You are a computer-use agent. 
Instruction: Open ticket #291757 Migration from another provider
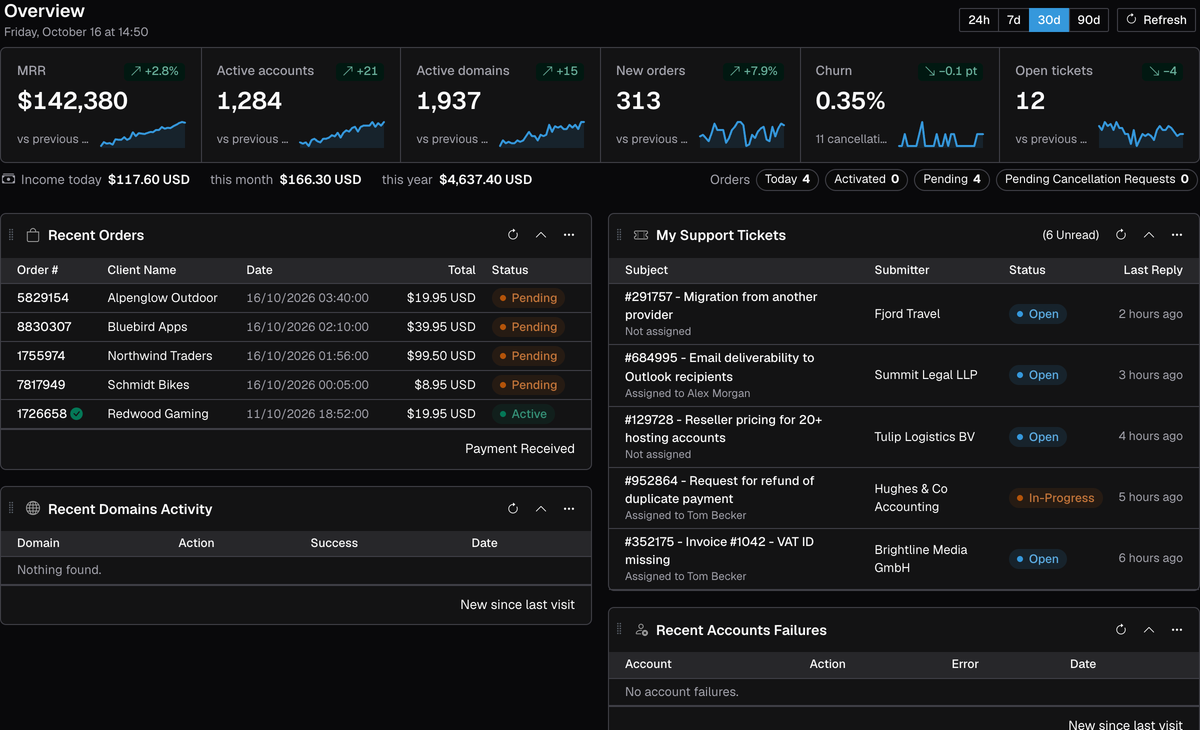pos(721,306)
